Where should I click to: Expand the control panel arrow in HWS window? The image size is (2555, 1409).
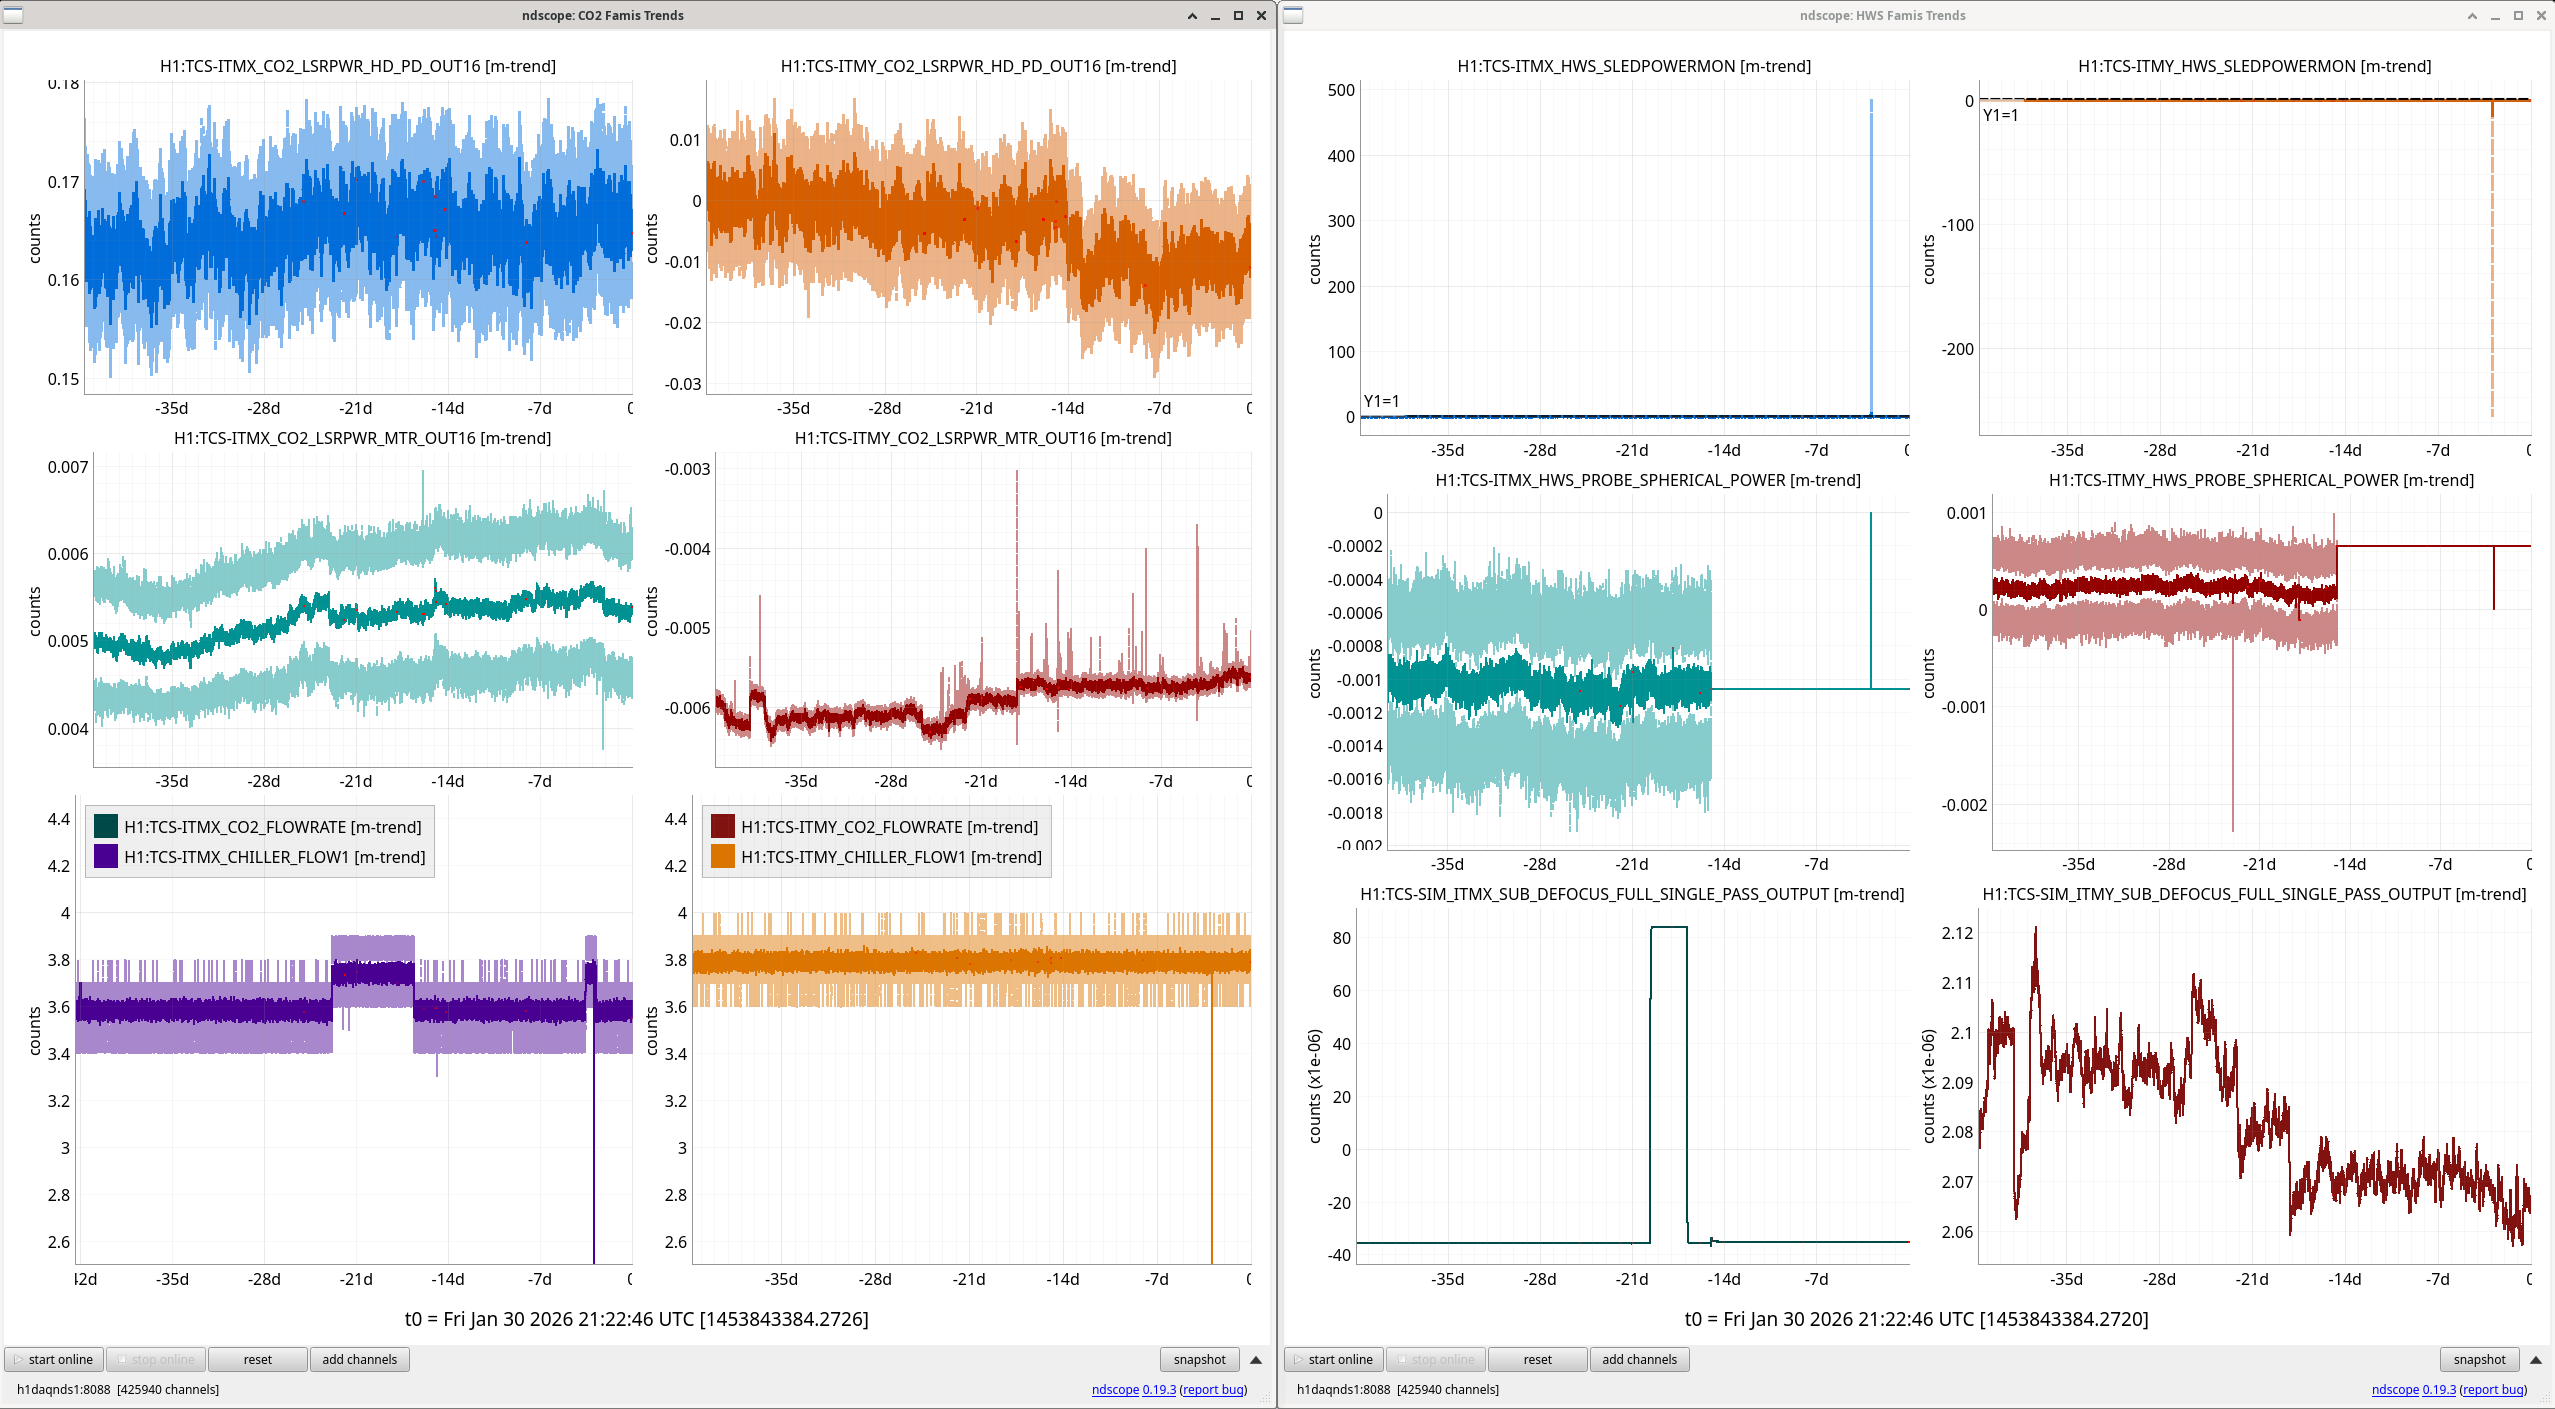click(2536, 1359)
